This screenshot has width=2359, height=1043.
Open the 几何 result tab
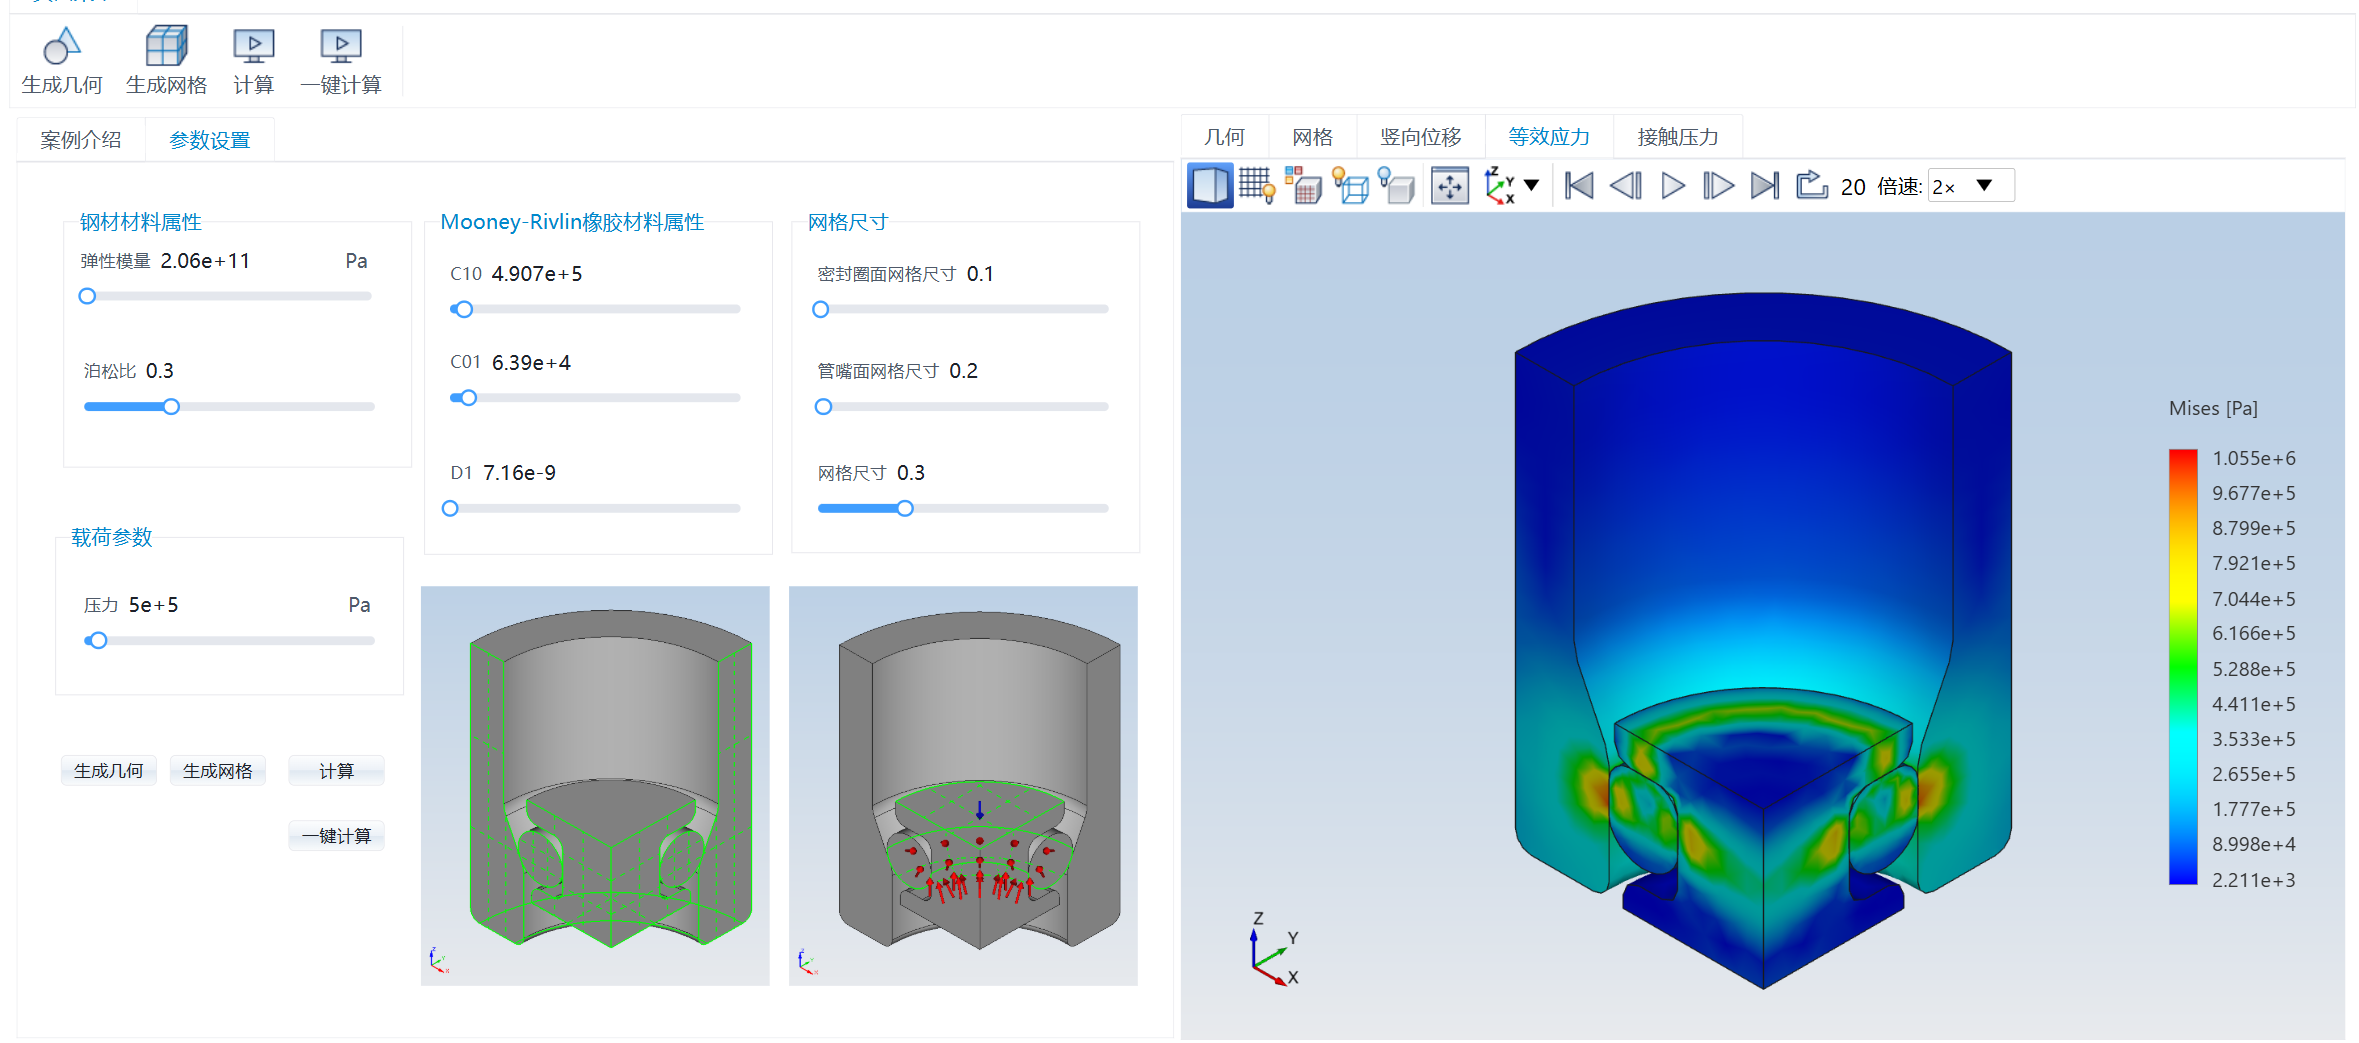[x=1225, y=137]
